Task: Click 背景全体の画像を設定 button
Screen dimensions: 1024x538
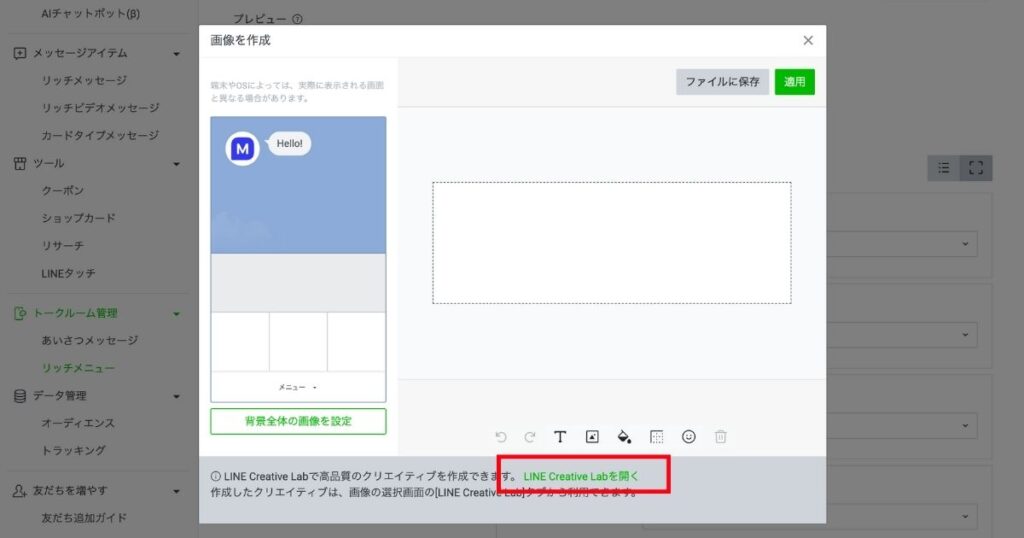Action: click(x=298, y=421)
